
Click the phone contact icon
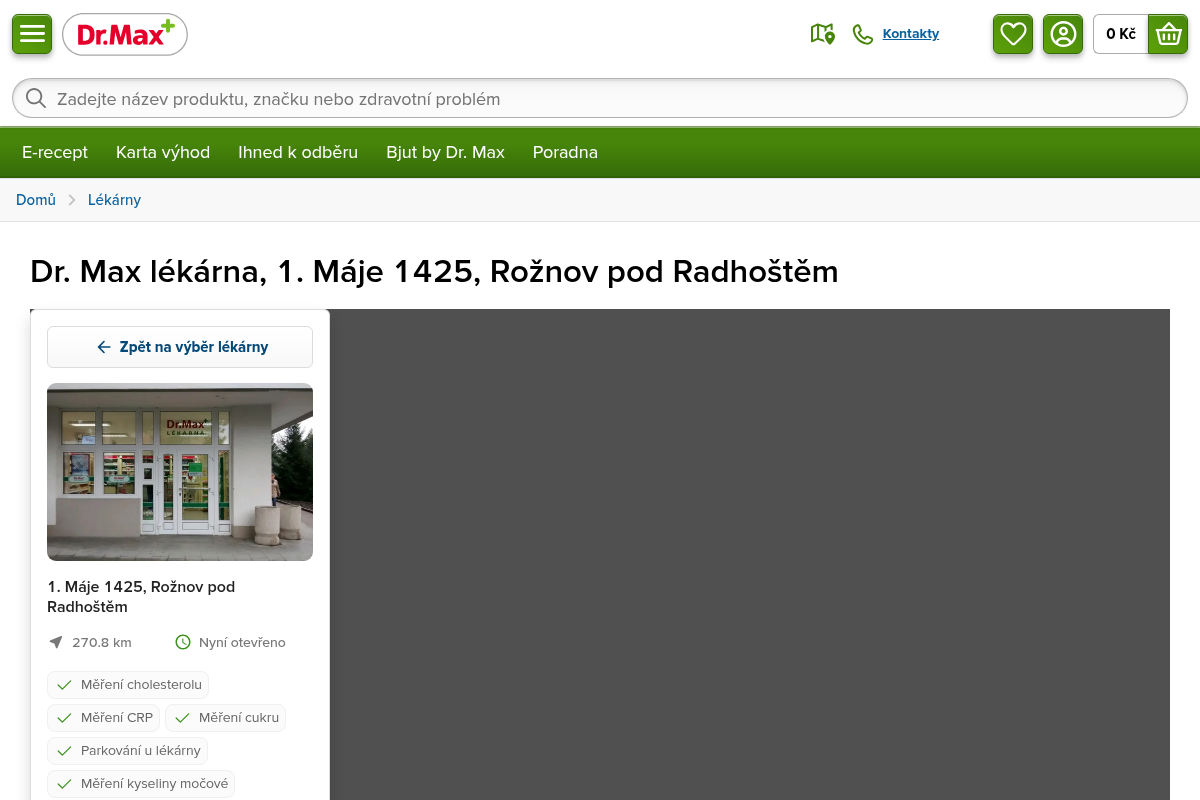click(x=862, y=34)
